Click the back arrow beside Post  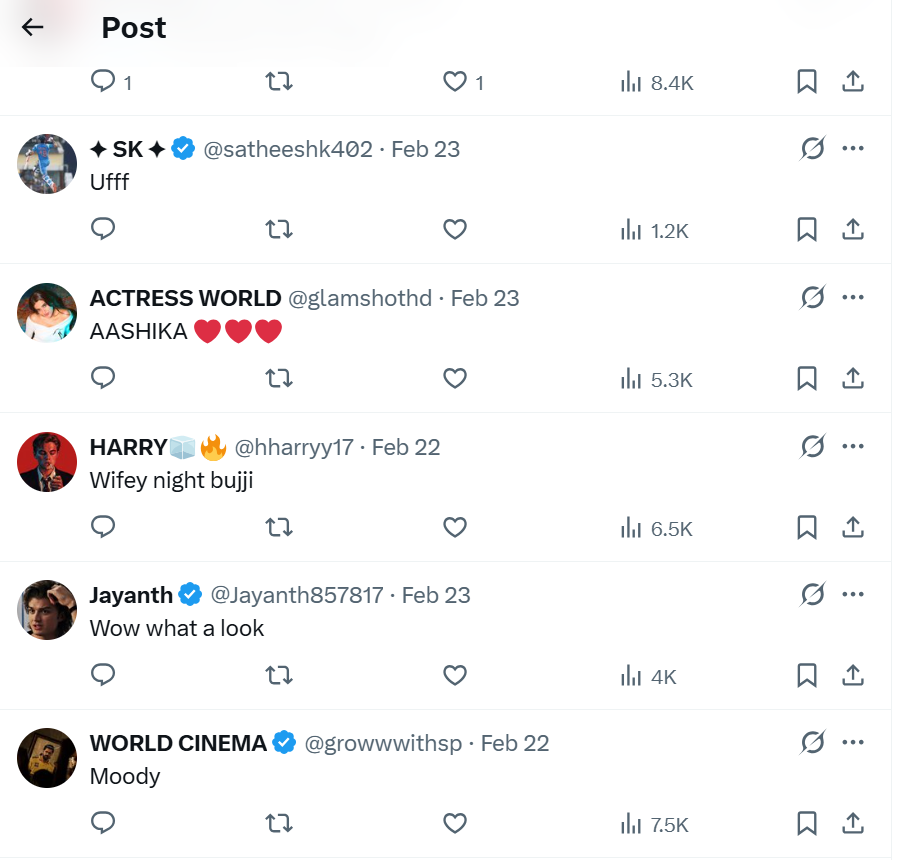33,28
